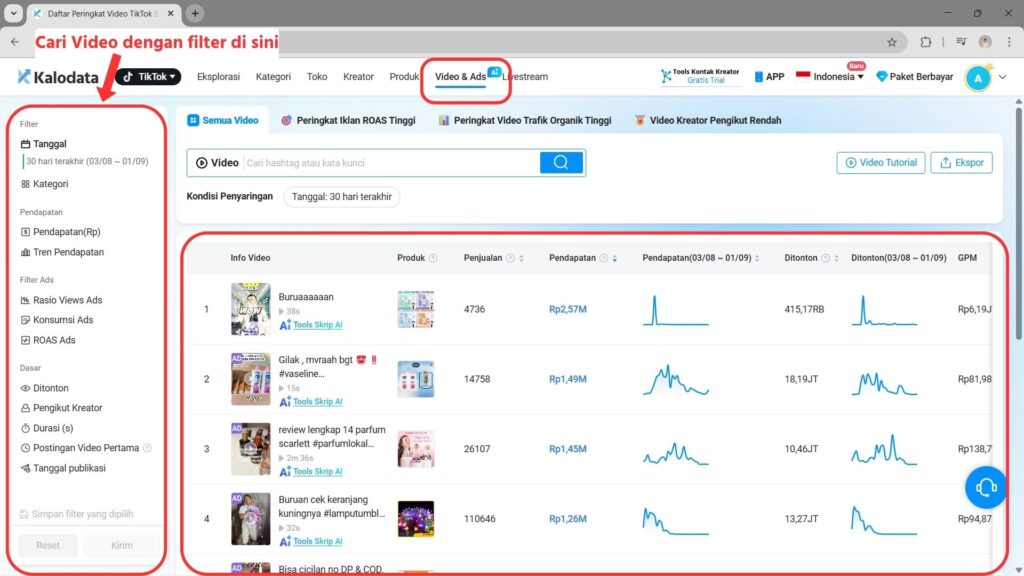Open the Buruaaaaaan video thumbnail

(250, 309)
